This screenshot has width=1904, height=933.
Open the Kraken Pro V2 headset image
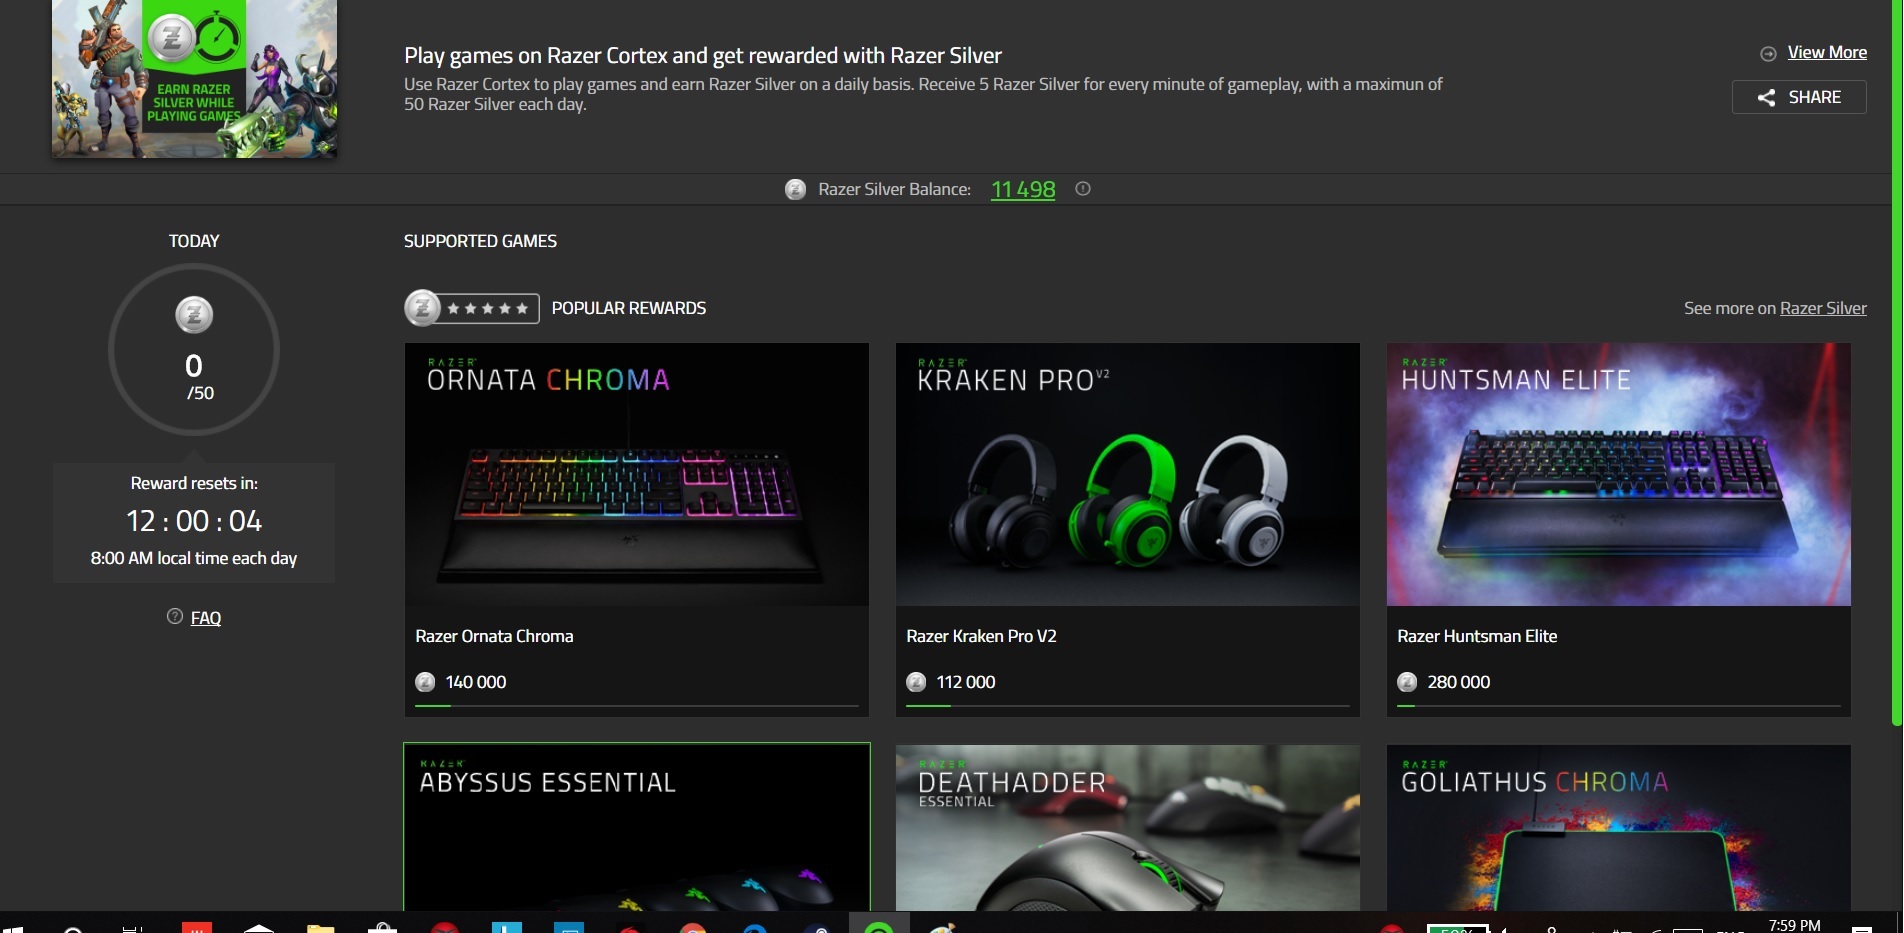click(x=1127, y=475)
